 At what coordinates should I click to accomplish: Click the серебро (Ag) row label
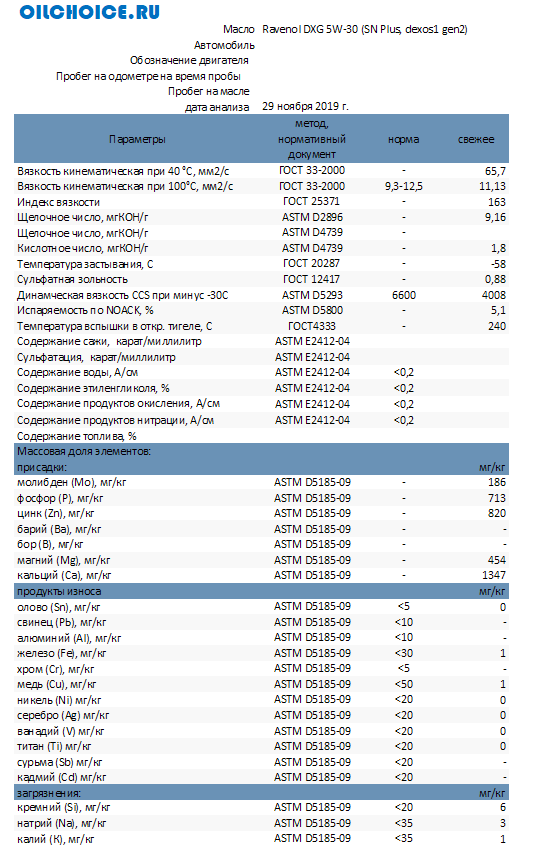[63, 716]
